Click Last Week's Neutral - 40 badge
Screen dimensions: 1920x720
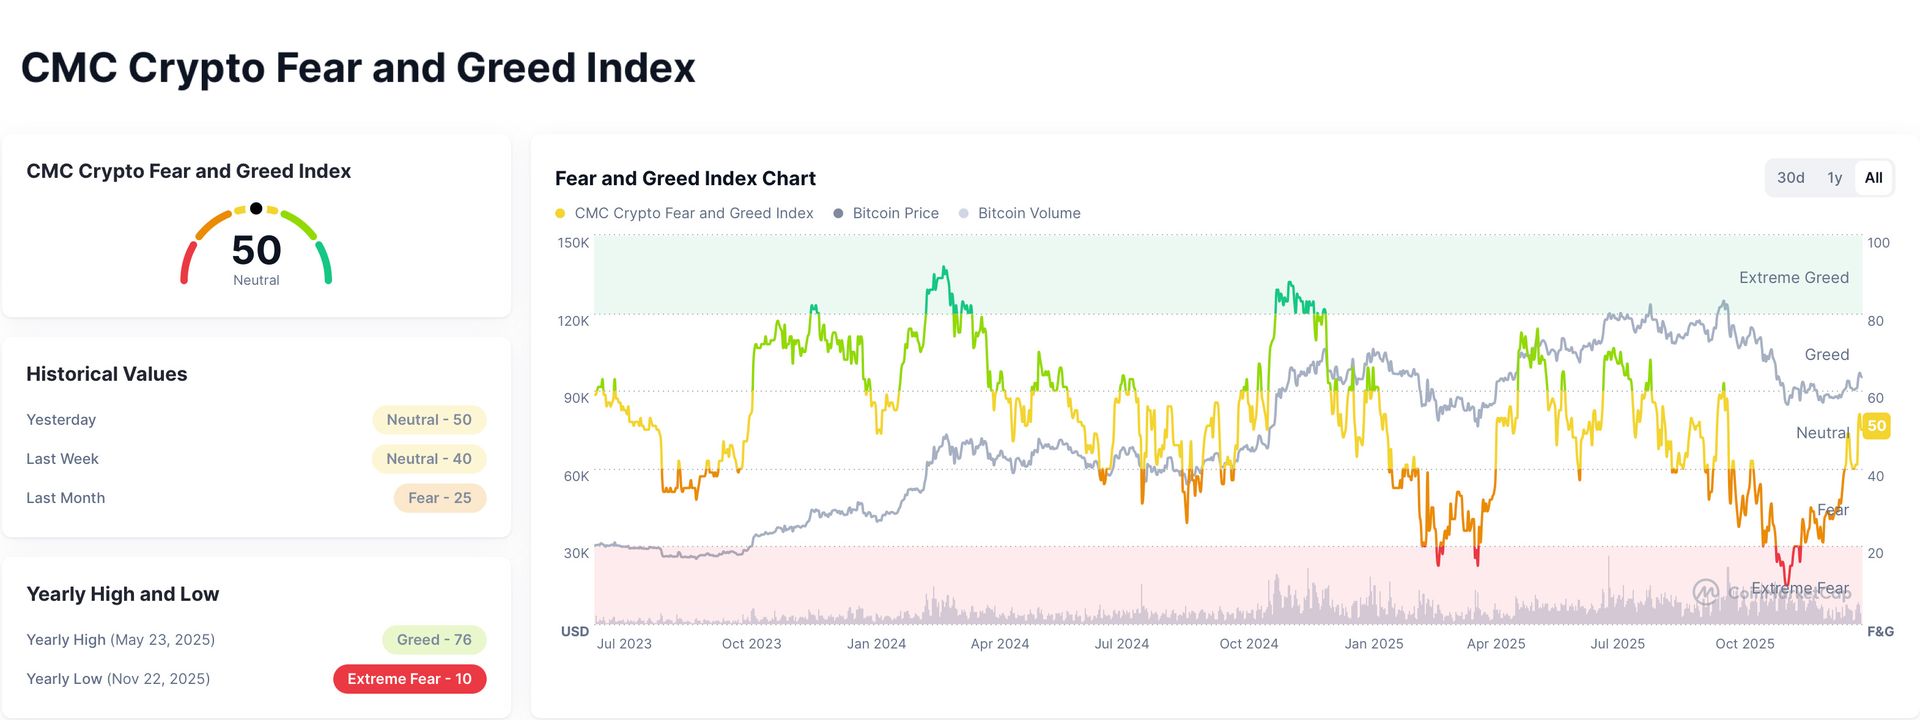coord(429,459)
